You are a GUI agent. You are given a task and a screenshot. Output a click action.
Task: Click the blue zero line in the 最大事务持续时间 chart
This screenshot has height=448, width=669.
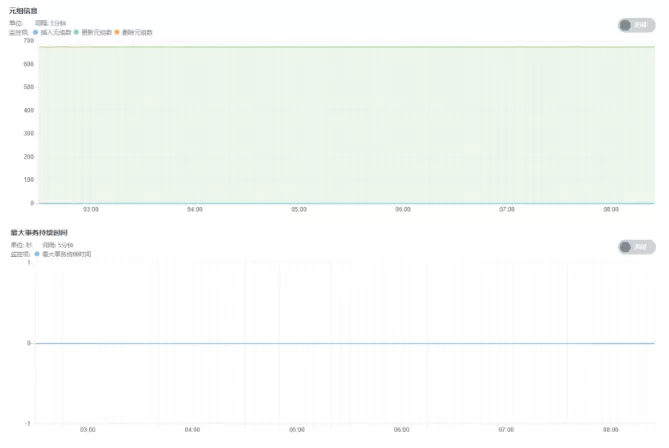(x=340, y=343)
